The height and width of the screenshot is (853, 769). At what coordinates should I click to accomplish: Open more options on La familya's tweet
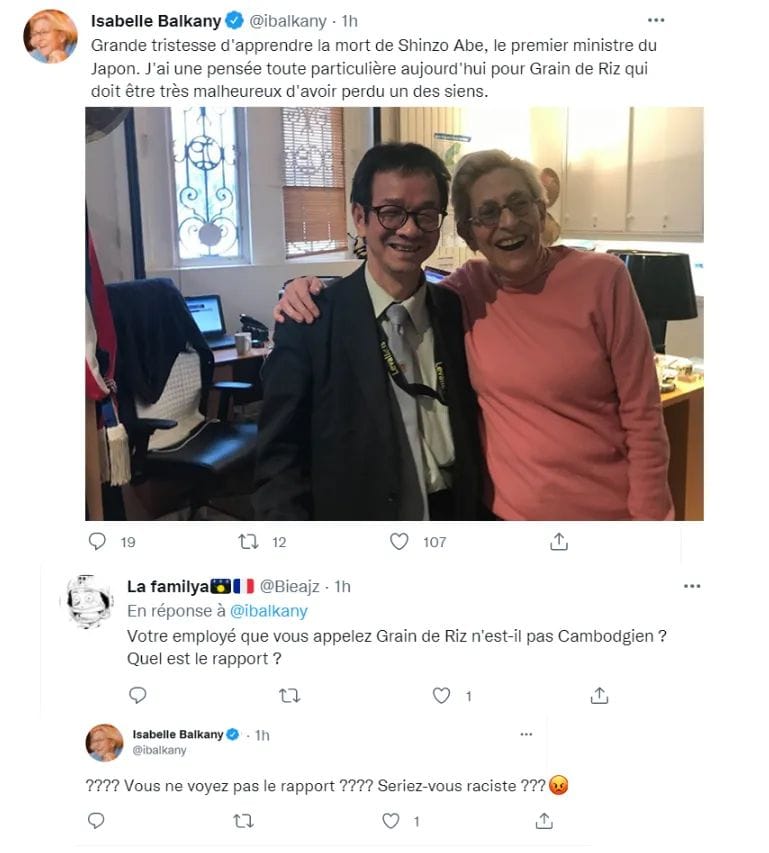click(692, 586)
